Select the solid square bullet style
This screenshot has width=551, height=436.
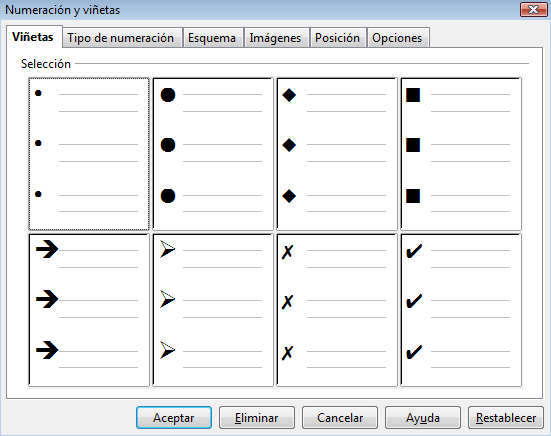(461, 154)
